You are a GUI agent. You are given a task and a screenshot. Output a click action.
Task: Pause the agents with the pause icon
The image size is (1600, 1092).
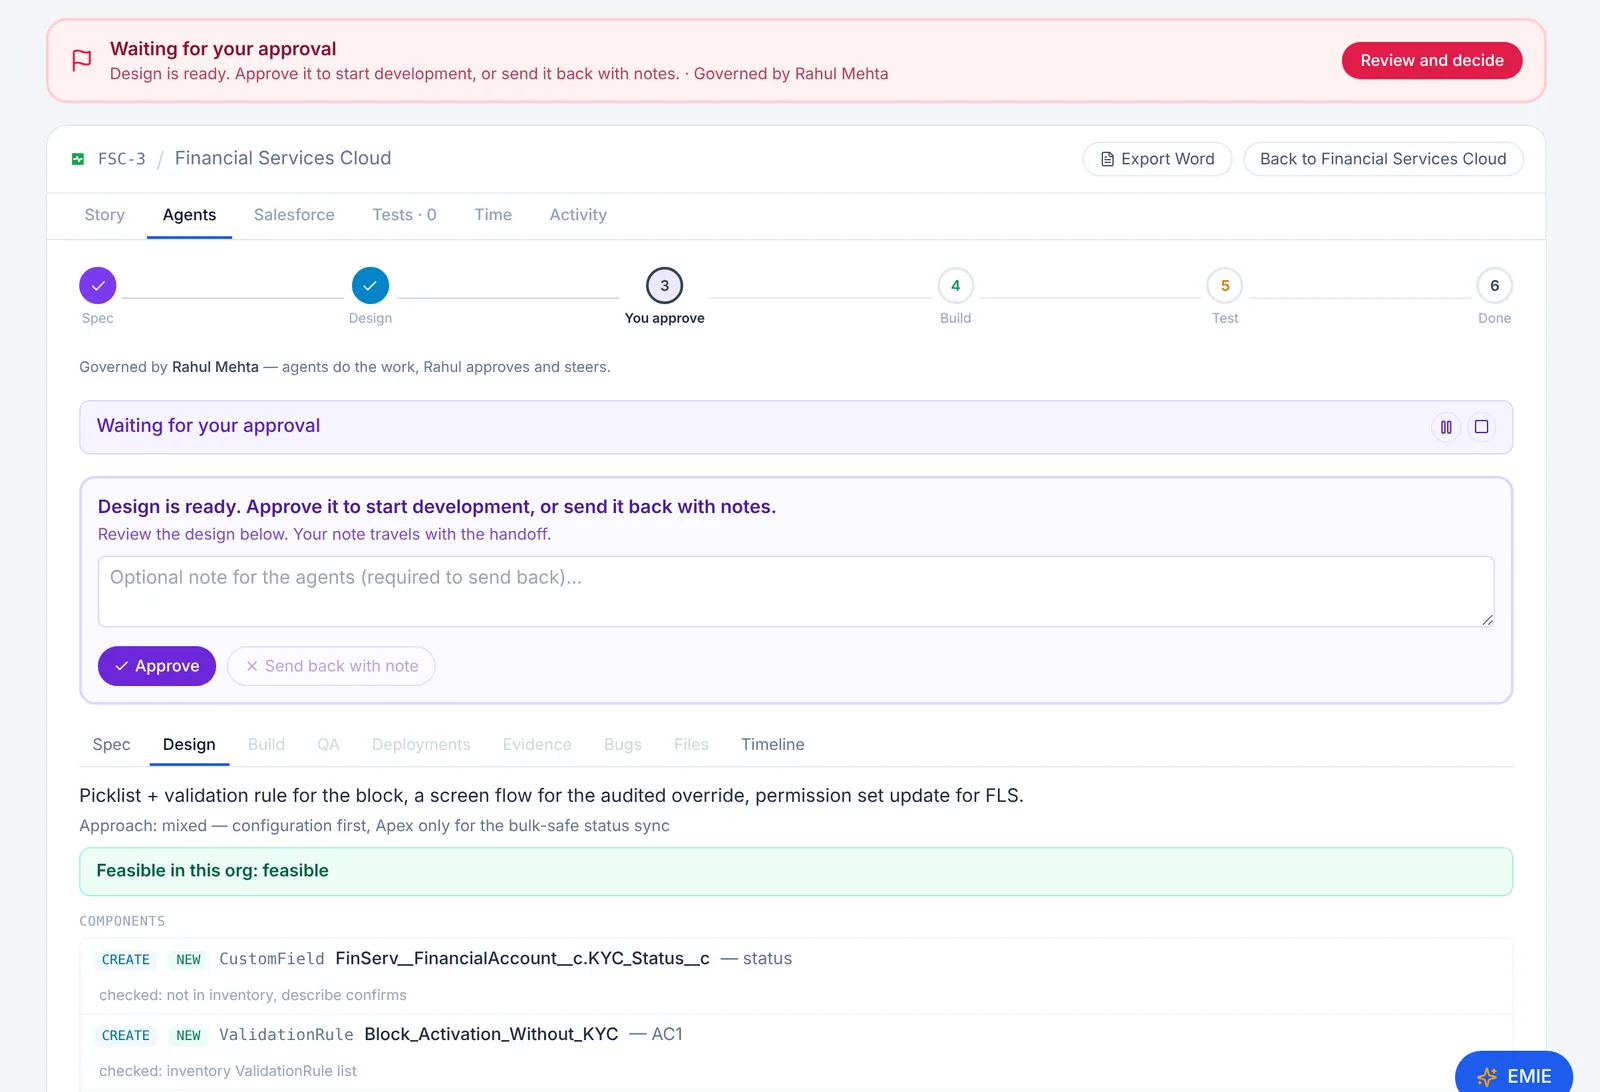(x=1446, y=427)
